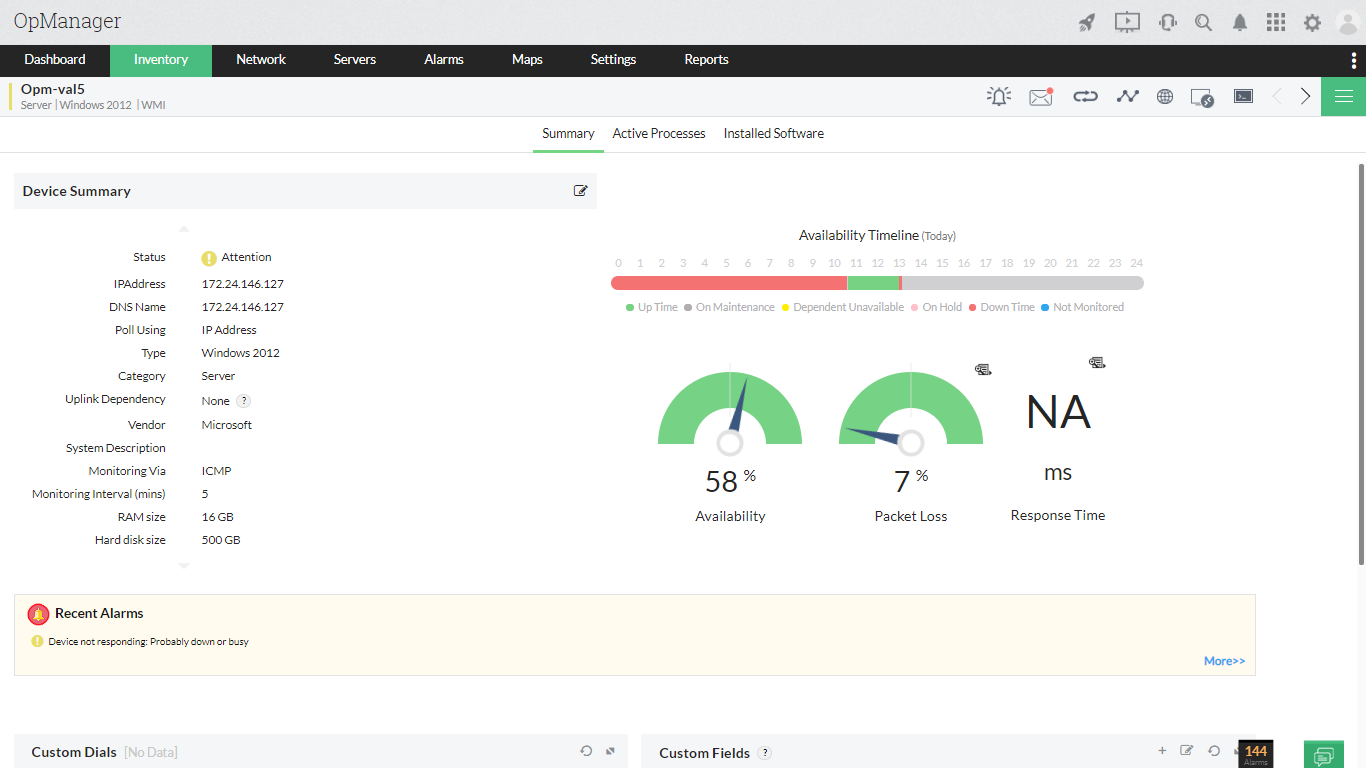Click the remote desktop monitor icon

coord(1202,97)
